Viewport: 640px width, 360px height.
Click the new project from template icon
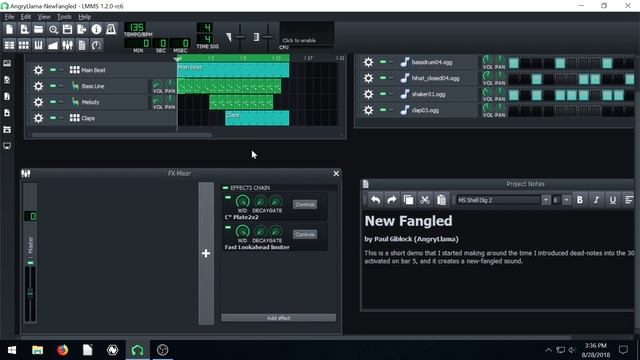point(24,29)
